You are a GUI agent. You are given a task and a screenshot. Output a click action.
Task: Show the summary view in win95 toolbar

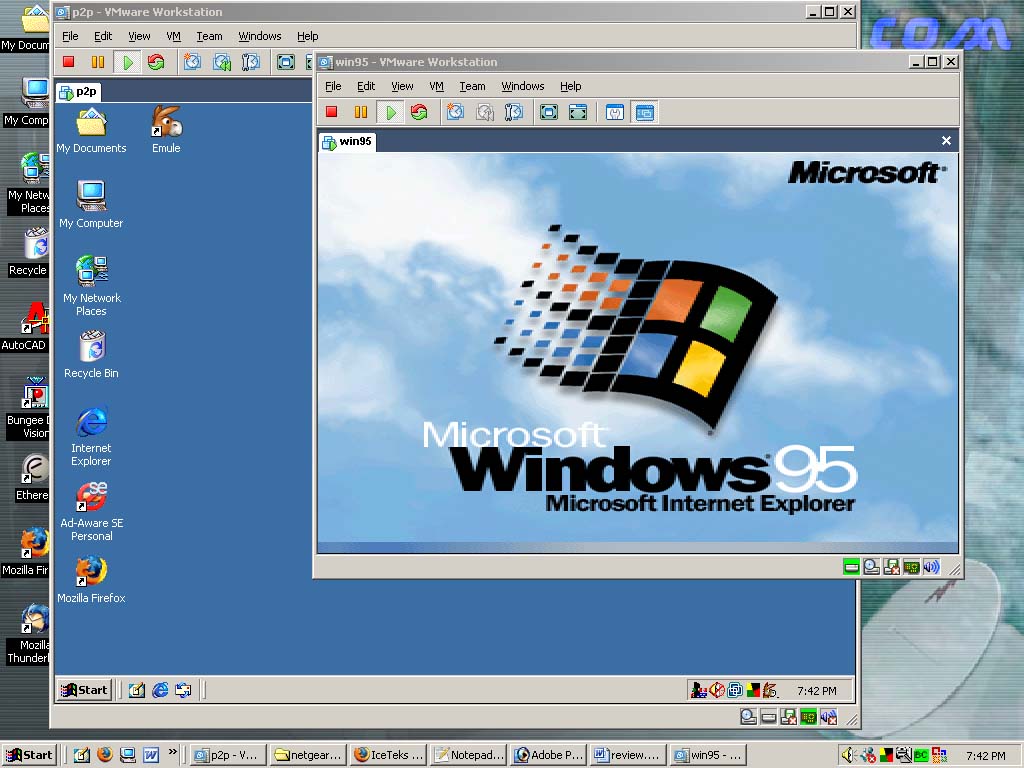615,112
